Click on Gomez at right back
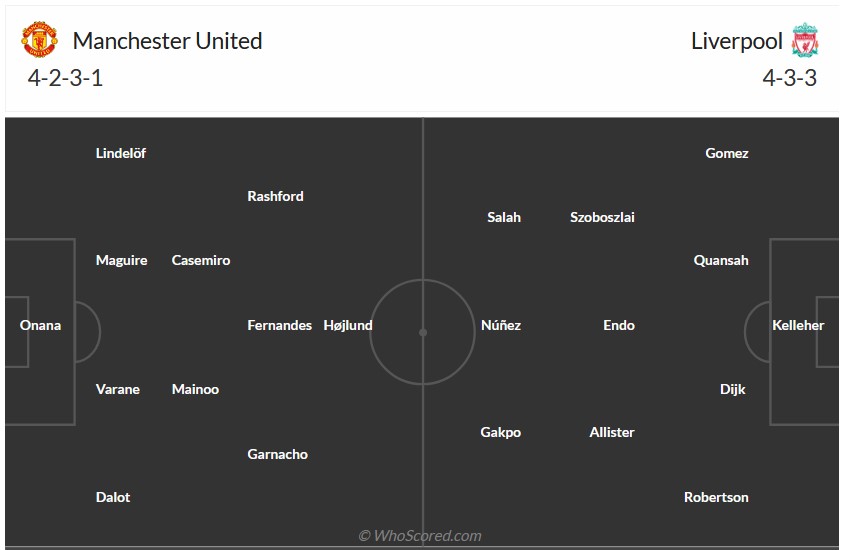 [x=727, y=153]
